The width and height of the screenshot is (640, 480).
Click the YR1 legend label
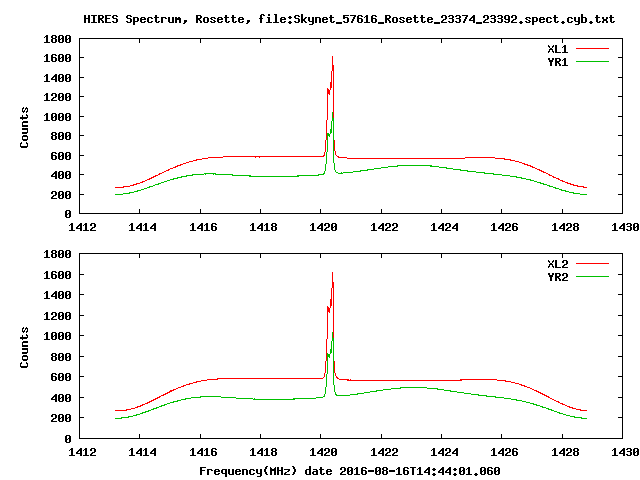point(558,62)
